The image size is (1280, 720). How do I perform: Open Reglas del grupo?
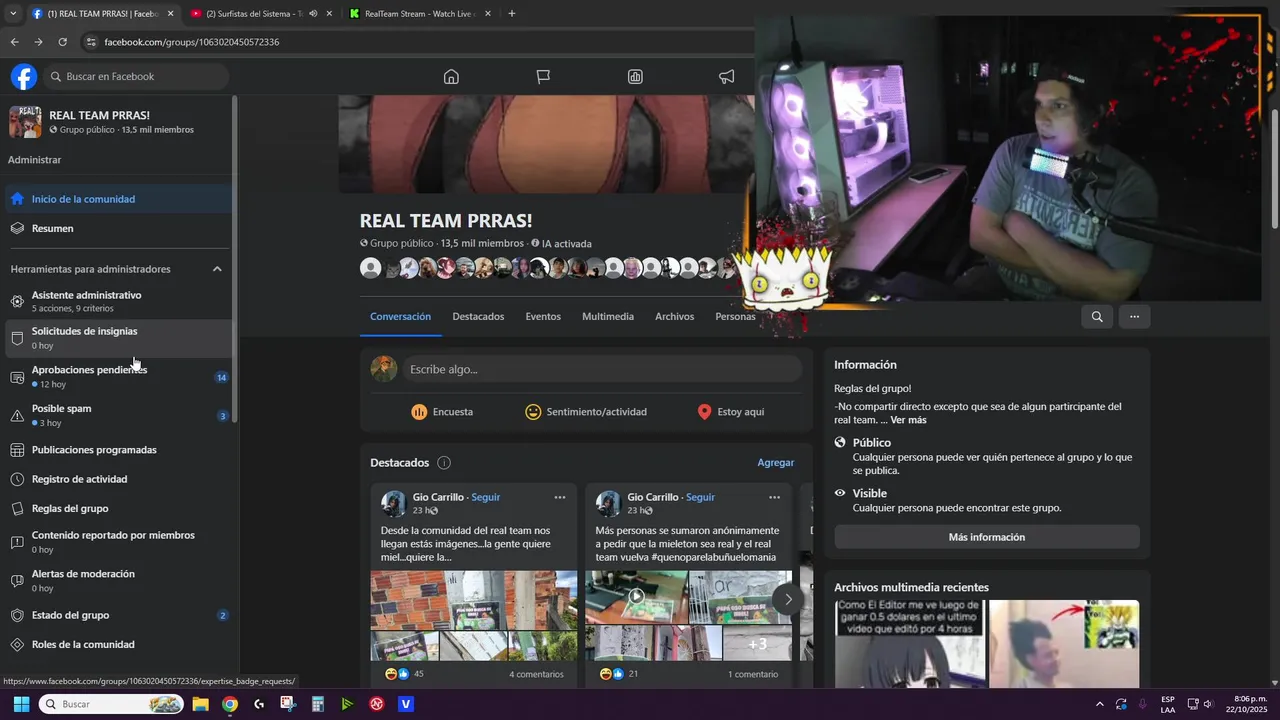click(118, 509)
